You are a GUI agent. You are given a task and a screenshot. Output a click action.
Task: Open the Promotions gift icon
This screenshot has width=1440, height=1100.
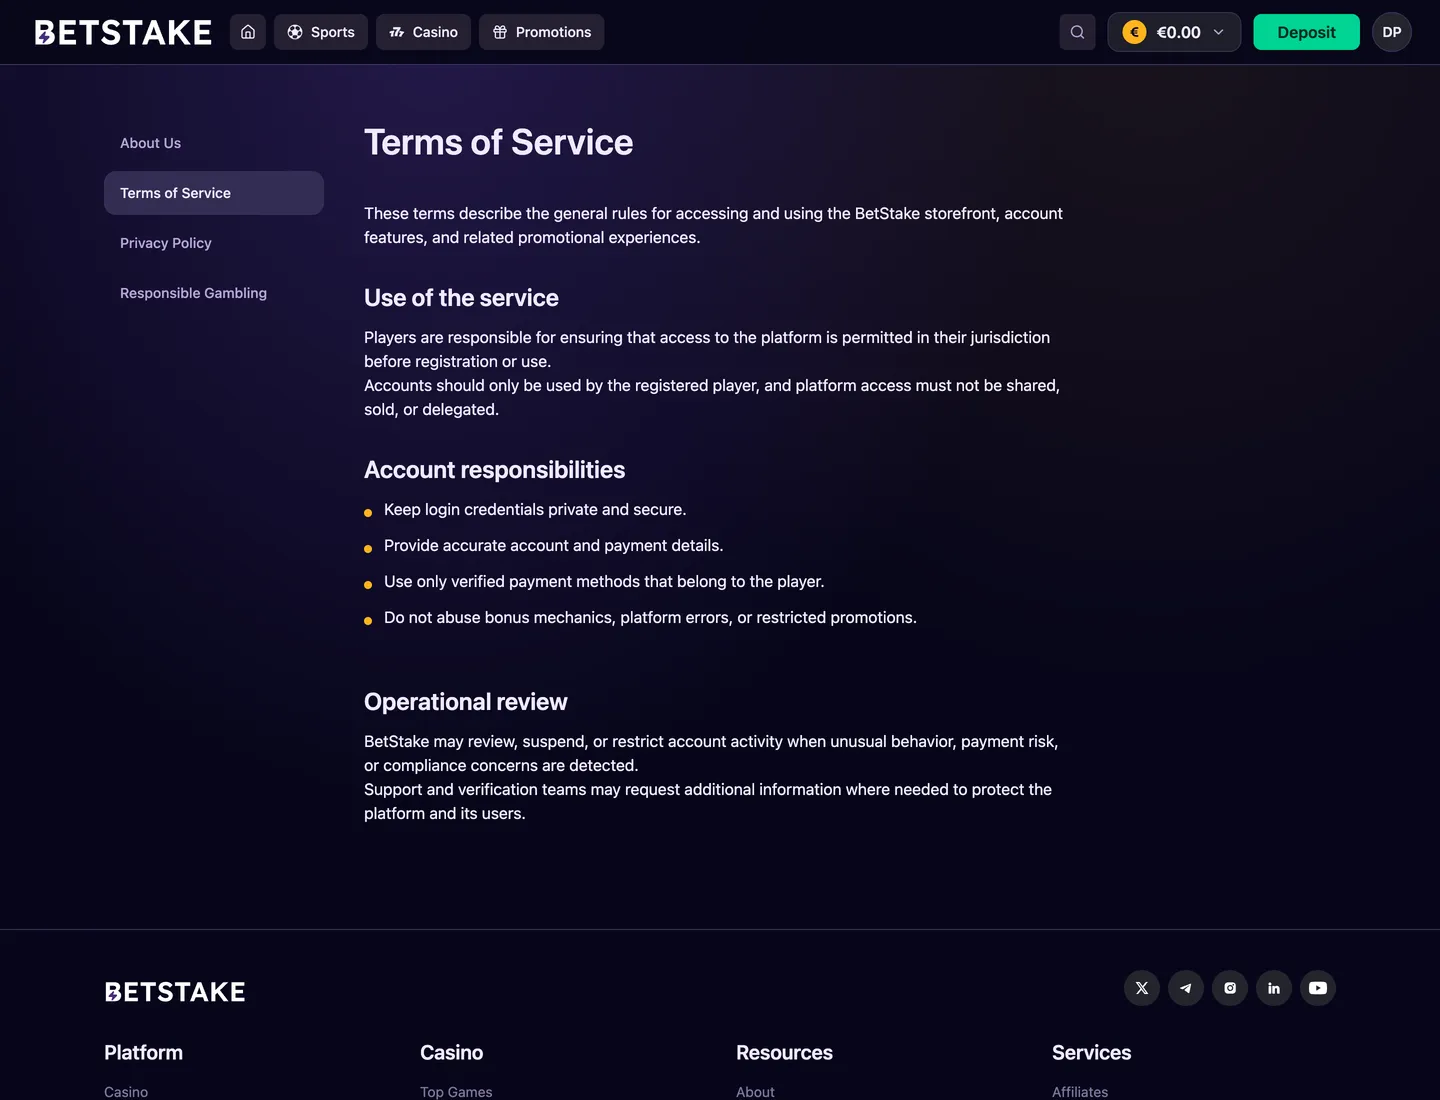[x=499, y=32]
